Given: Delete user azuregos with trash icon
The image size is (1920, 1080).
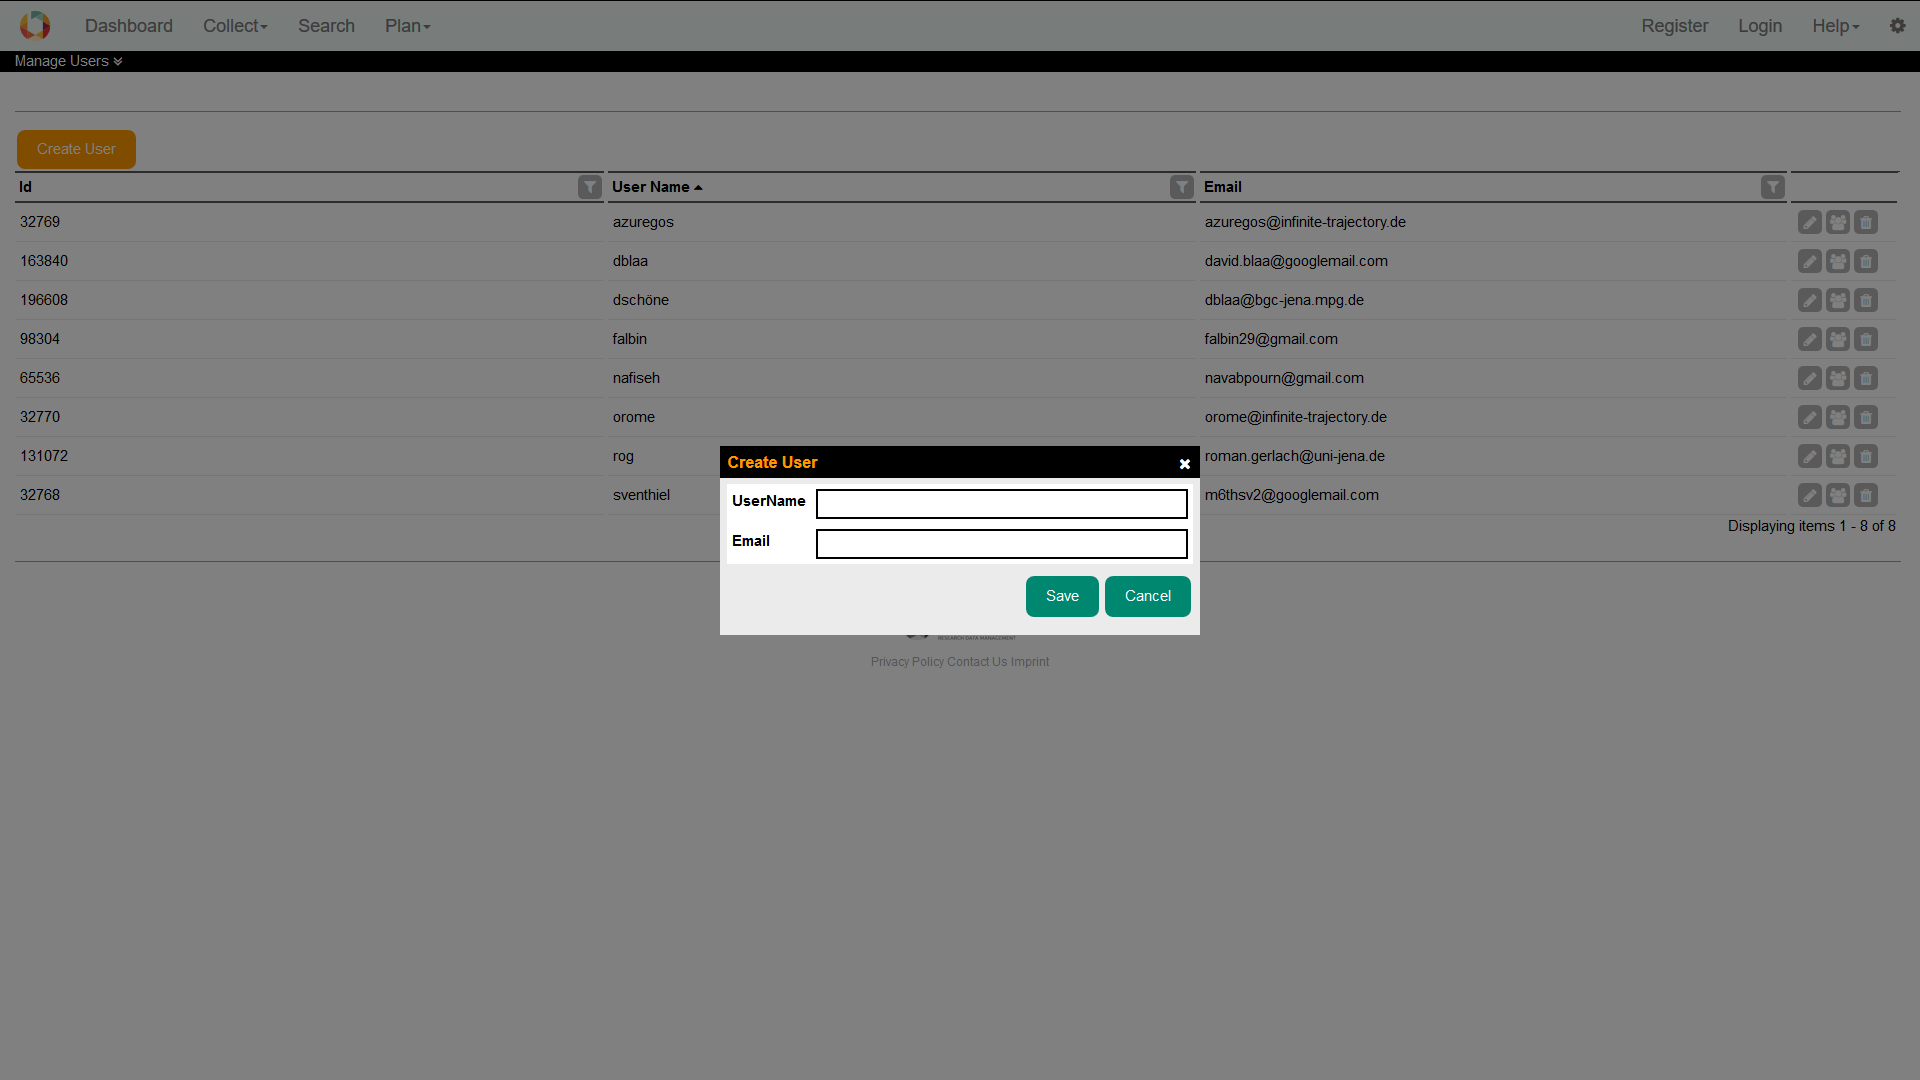Looking at the screenshot, I should [1865, 222].
